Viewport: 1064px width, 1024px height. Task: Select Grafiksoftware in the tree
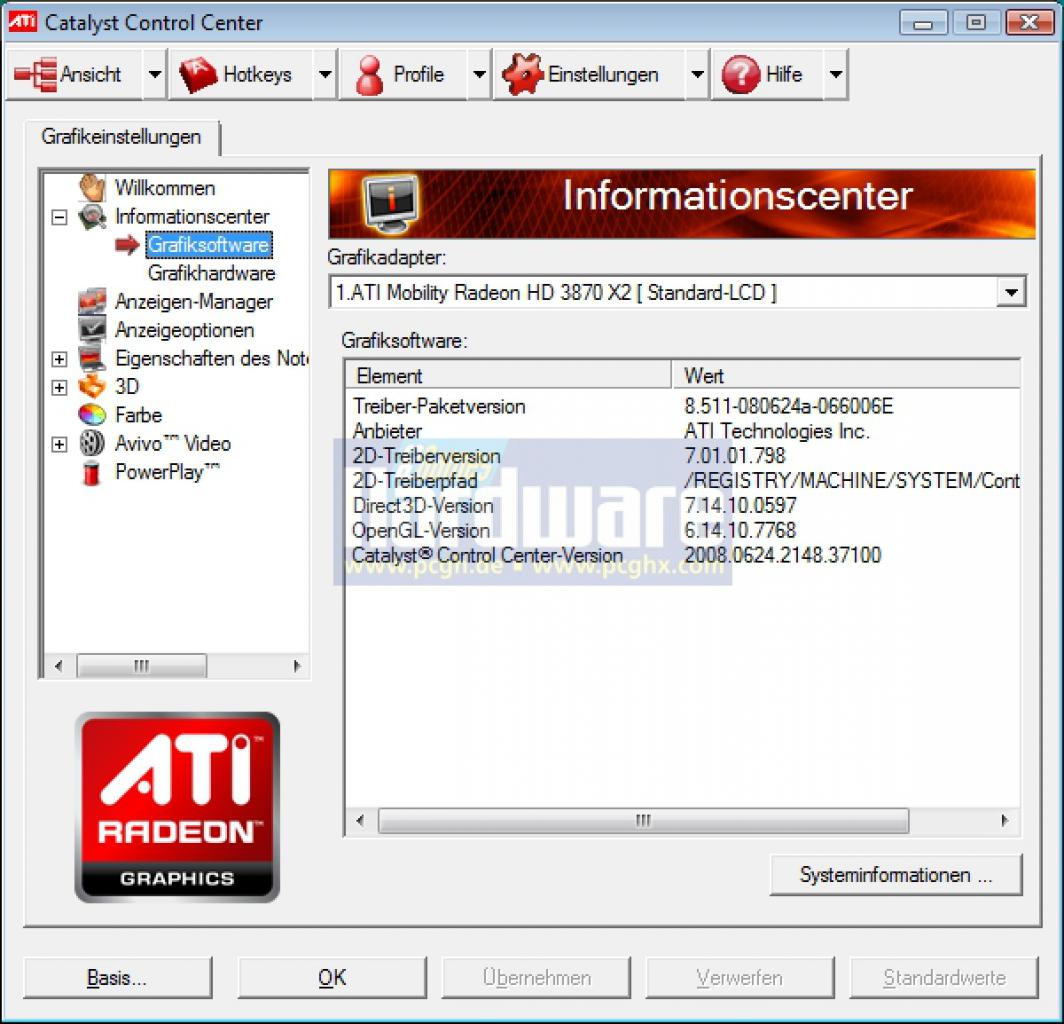(x=208, y=244)
